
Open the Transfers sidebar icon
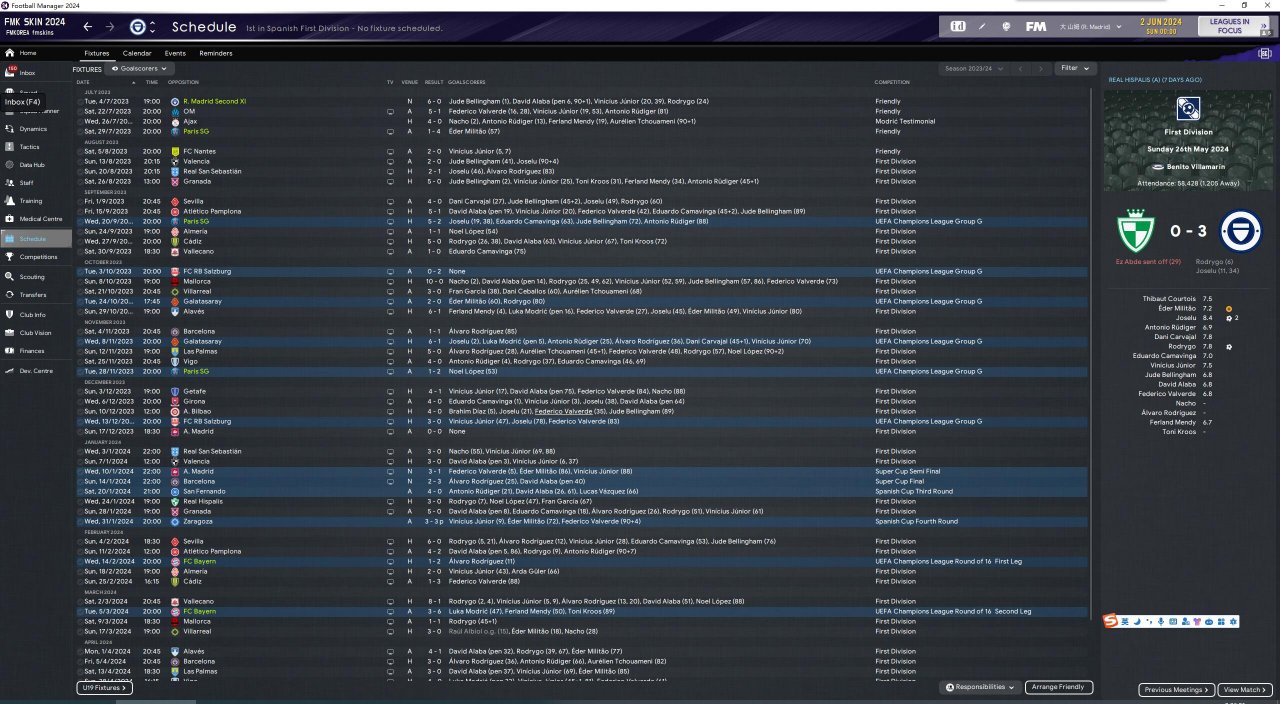[x=10, y=295]
